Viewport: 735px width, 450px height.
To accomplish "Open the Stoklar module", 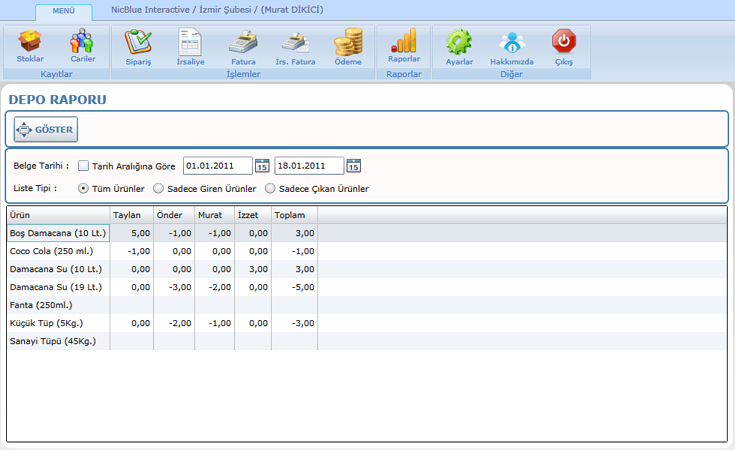I will pyautogui.click(x=30, y=45).
